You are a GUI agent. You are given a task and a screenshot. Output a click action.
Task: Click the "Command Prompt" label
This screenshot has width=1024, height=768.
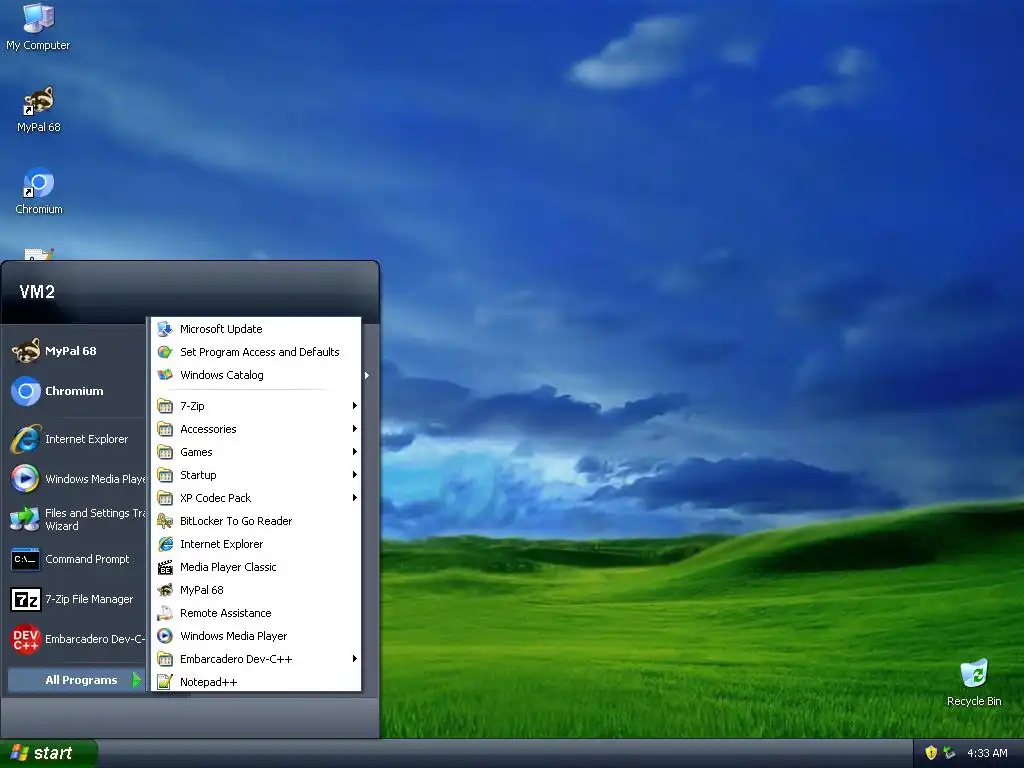coord(87,559)
